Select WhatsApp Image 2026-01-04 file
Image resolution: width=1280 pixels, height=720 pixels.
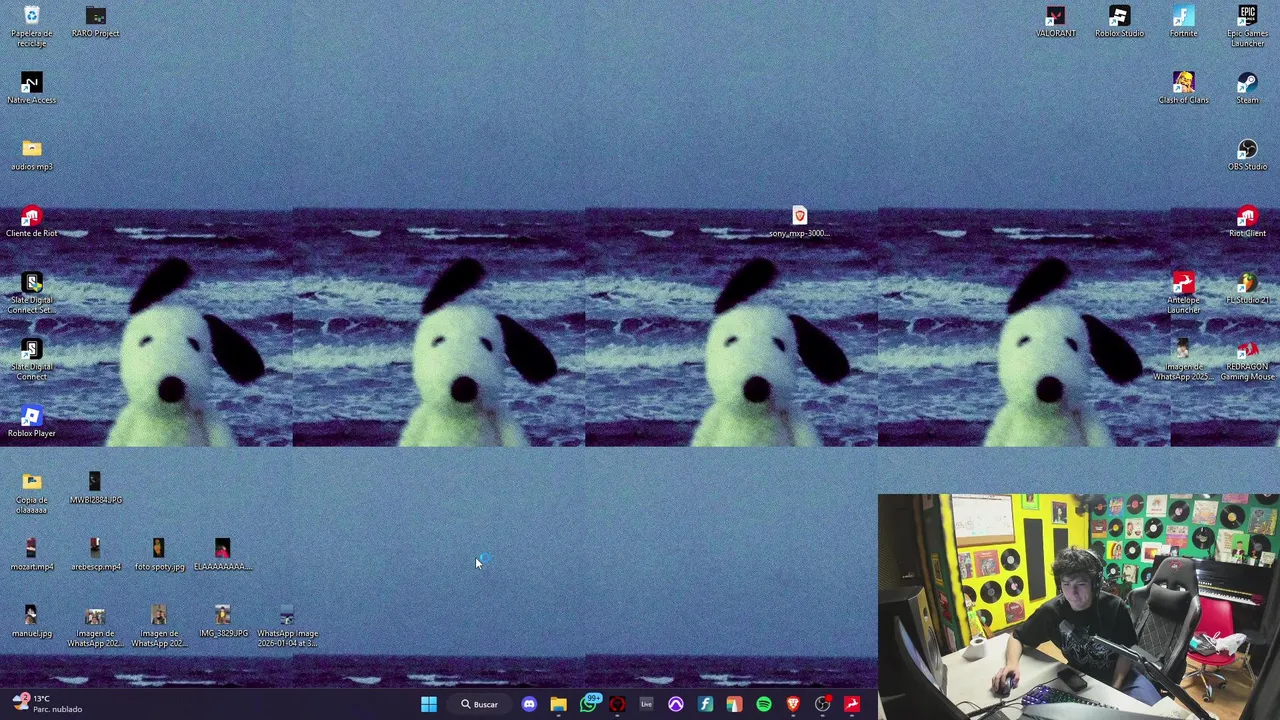(287, 626)
